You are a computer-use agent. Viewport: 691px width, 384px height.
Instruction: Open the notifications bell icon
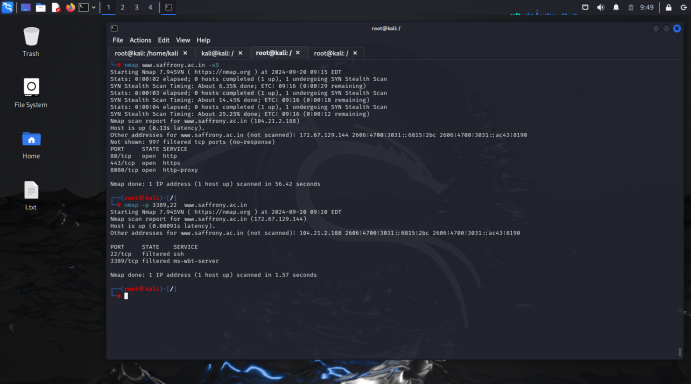pyautogui.click(x=616, y=7)
